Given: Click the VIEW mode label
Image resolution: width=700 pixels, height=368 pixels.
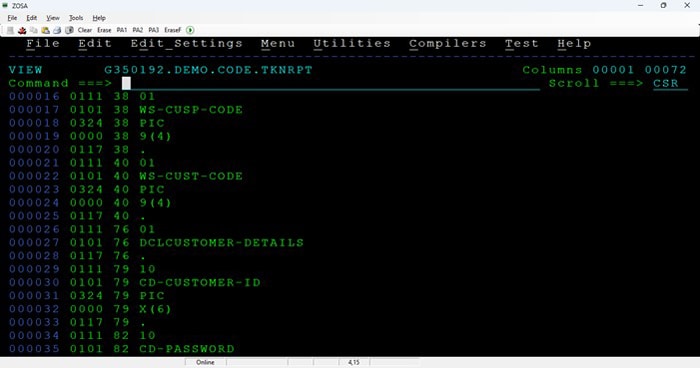Looking at the screenshot, I should 25,70.
